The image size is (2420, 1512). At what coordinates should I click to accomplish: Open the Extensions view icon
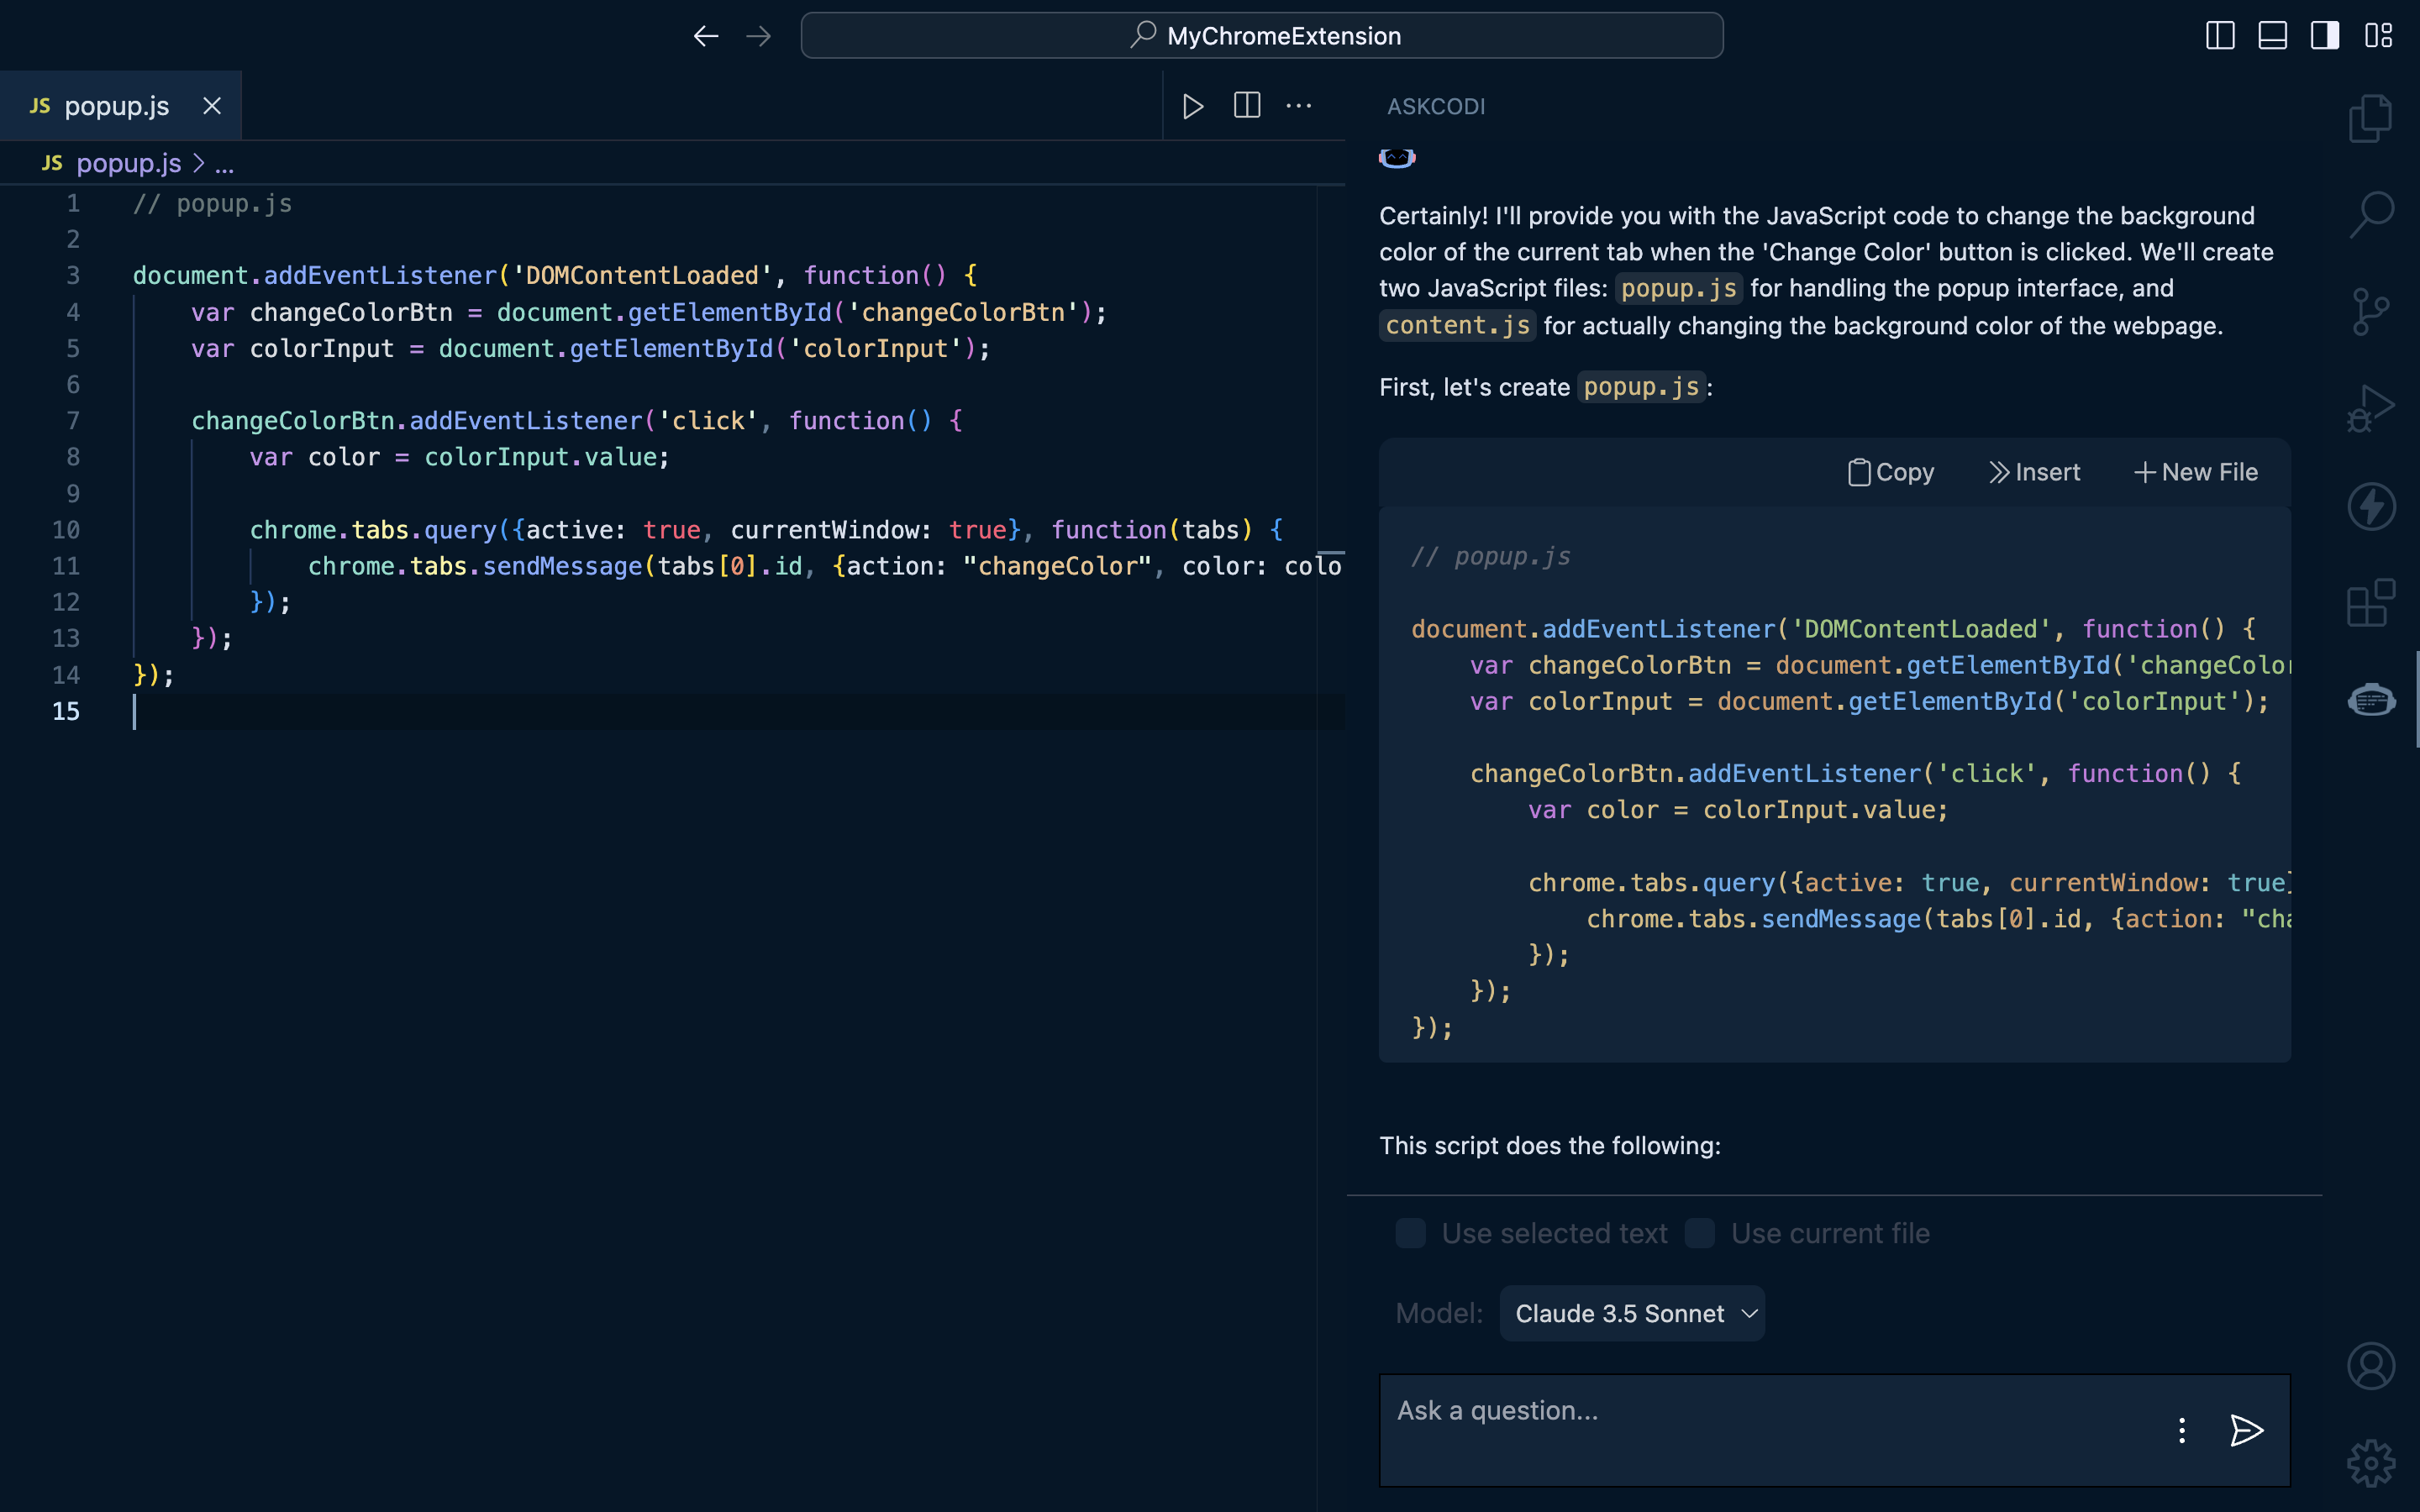tap(2371, 603)
